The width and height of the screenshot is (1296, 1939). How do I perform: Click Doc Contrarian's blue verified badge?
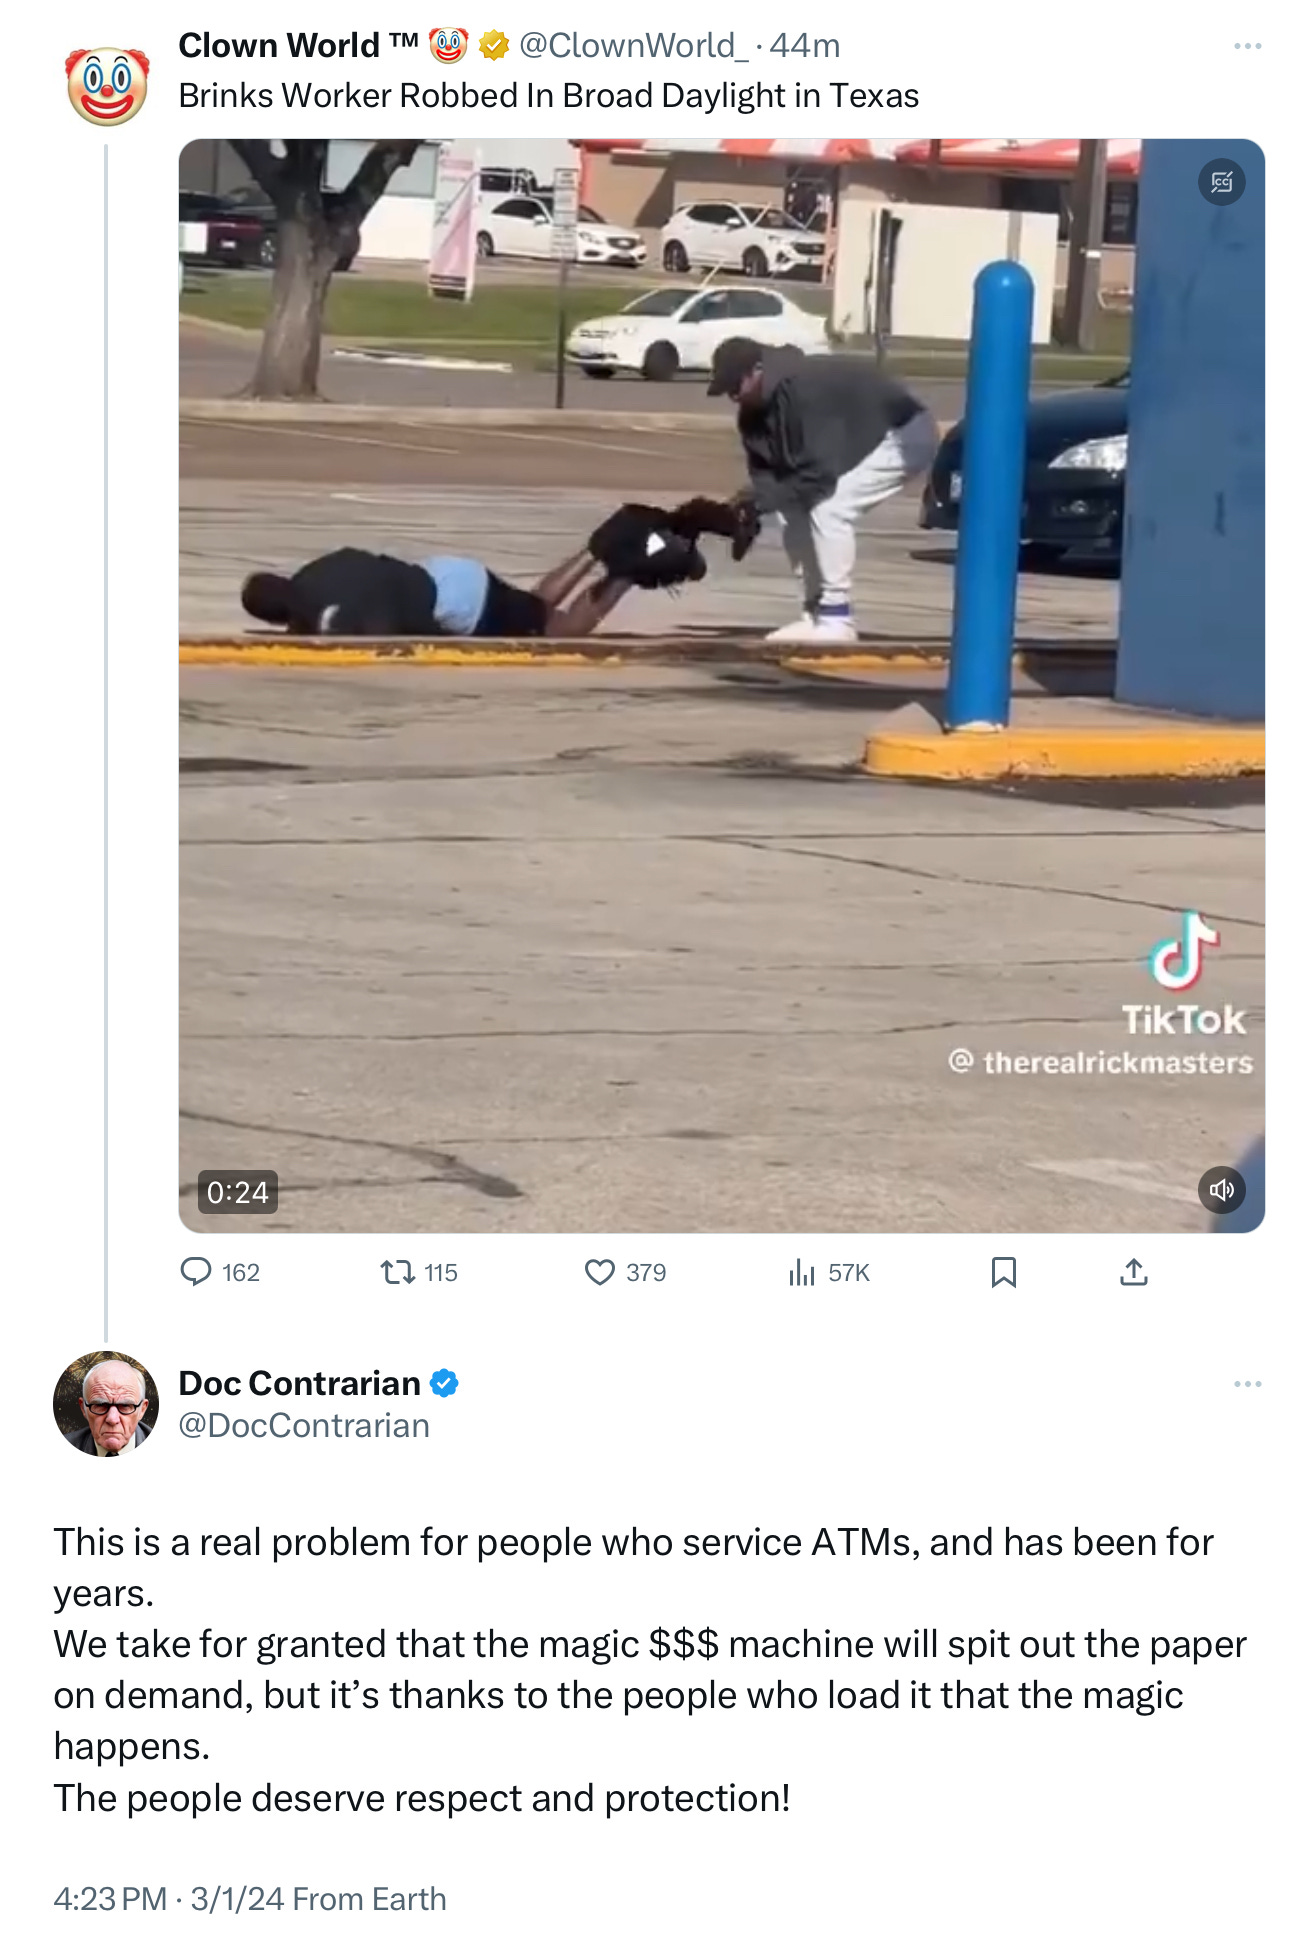tap(444, 1383)
